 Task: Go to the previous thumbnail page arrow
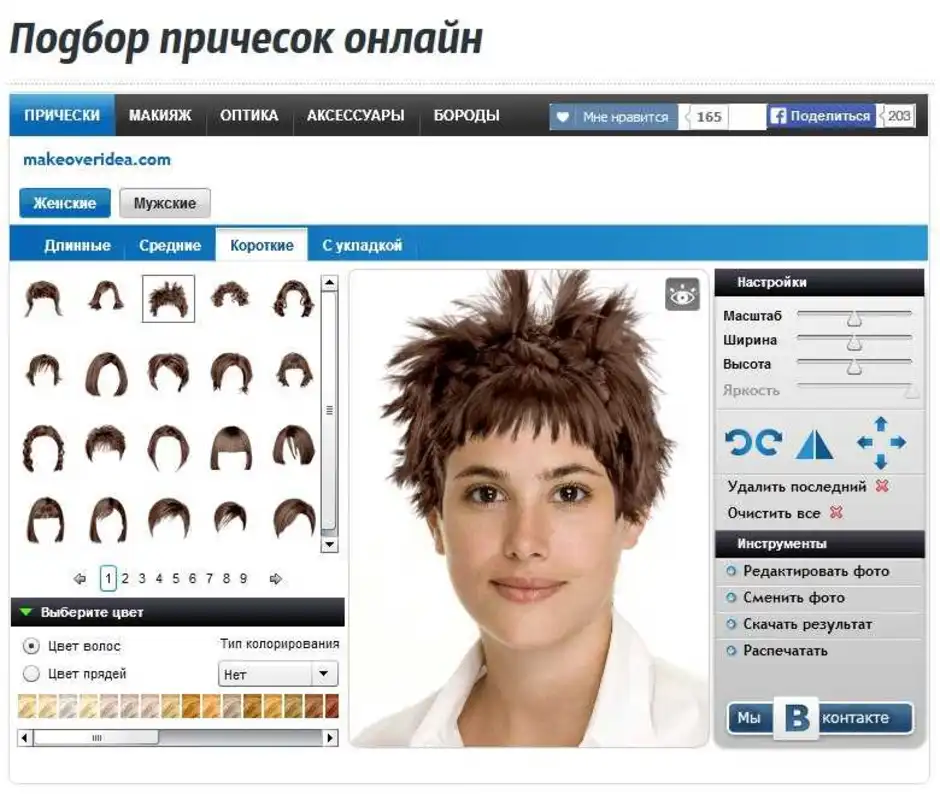point(79,579)
